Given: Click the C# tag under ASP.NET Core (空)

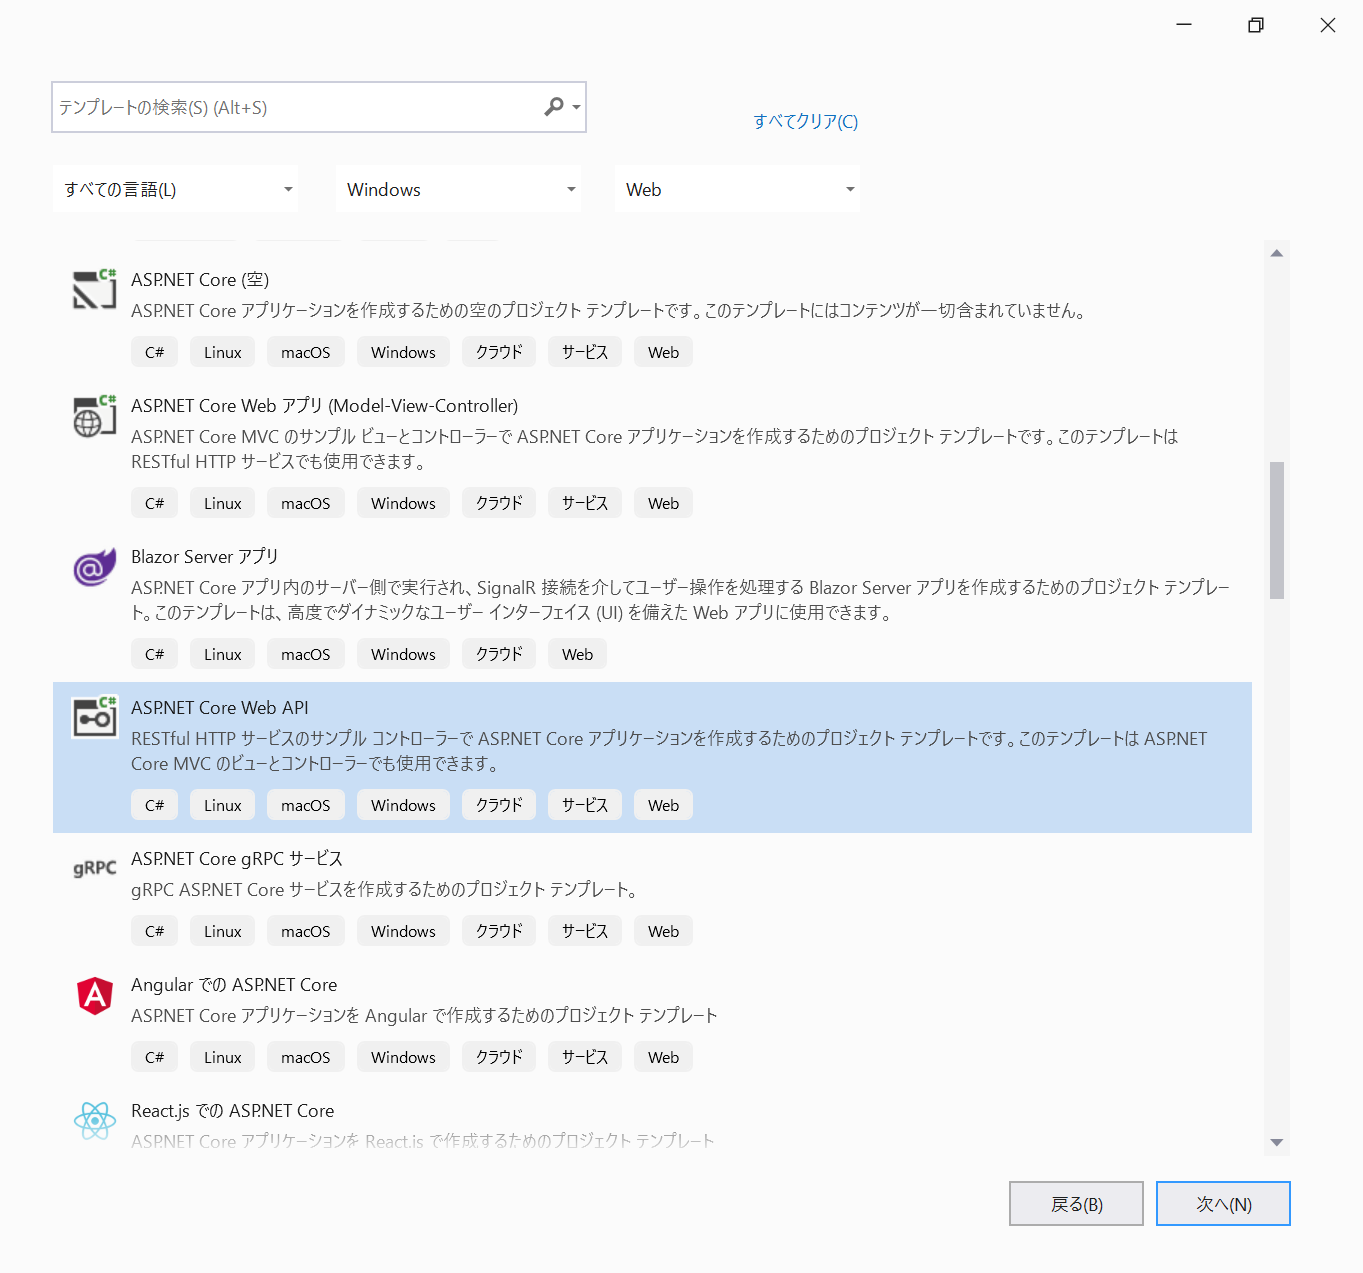Looking at the screenshot, I should 154,352.
